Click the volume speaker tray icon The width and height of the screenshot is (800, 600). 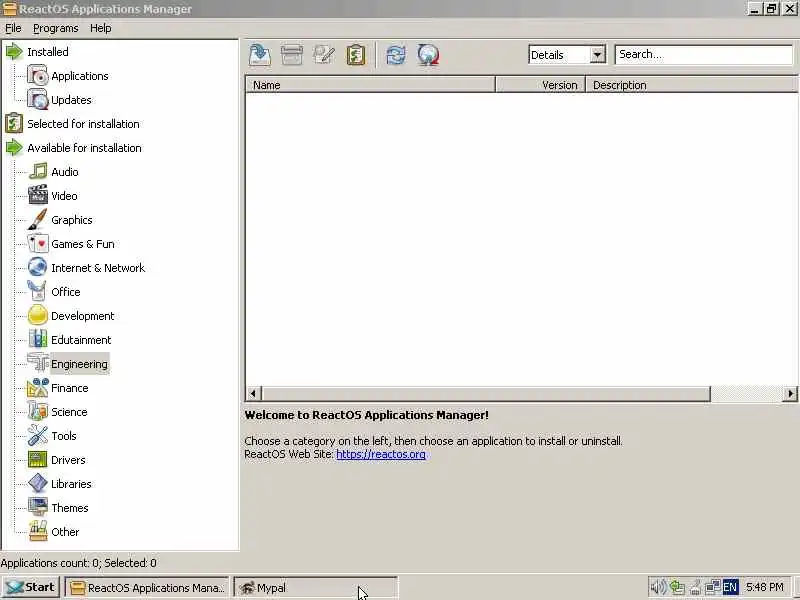pos(658,587)
